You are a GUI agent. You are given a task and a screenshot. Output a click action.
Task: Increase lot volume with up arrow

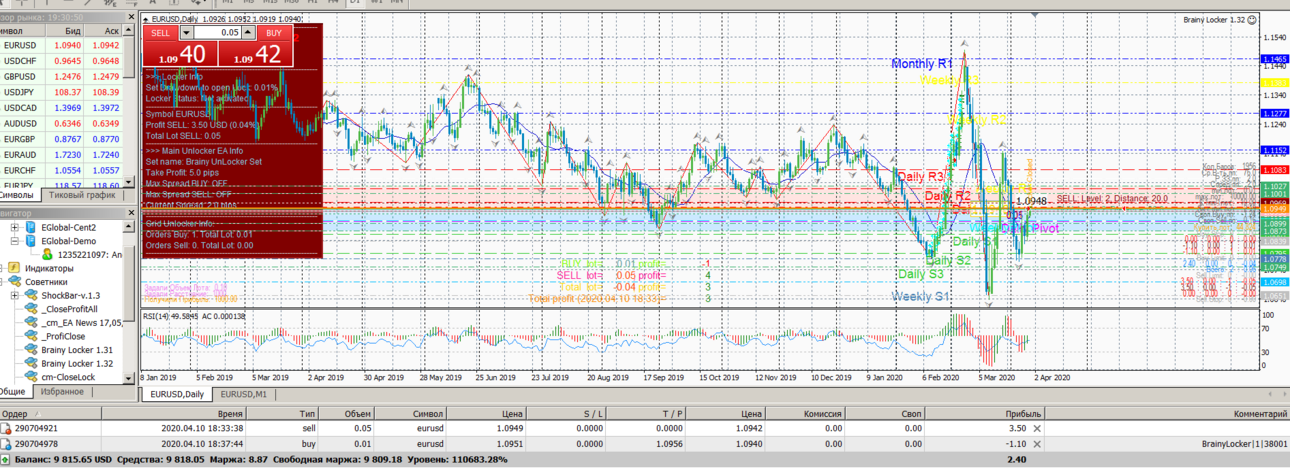(x=249, y=32)
